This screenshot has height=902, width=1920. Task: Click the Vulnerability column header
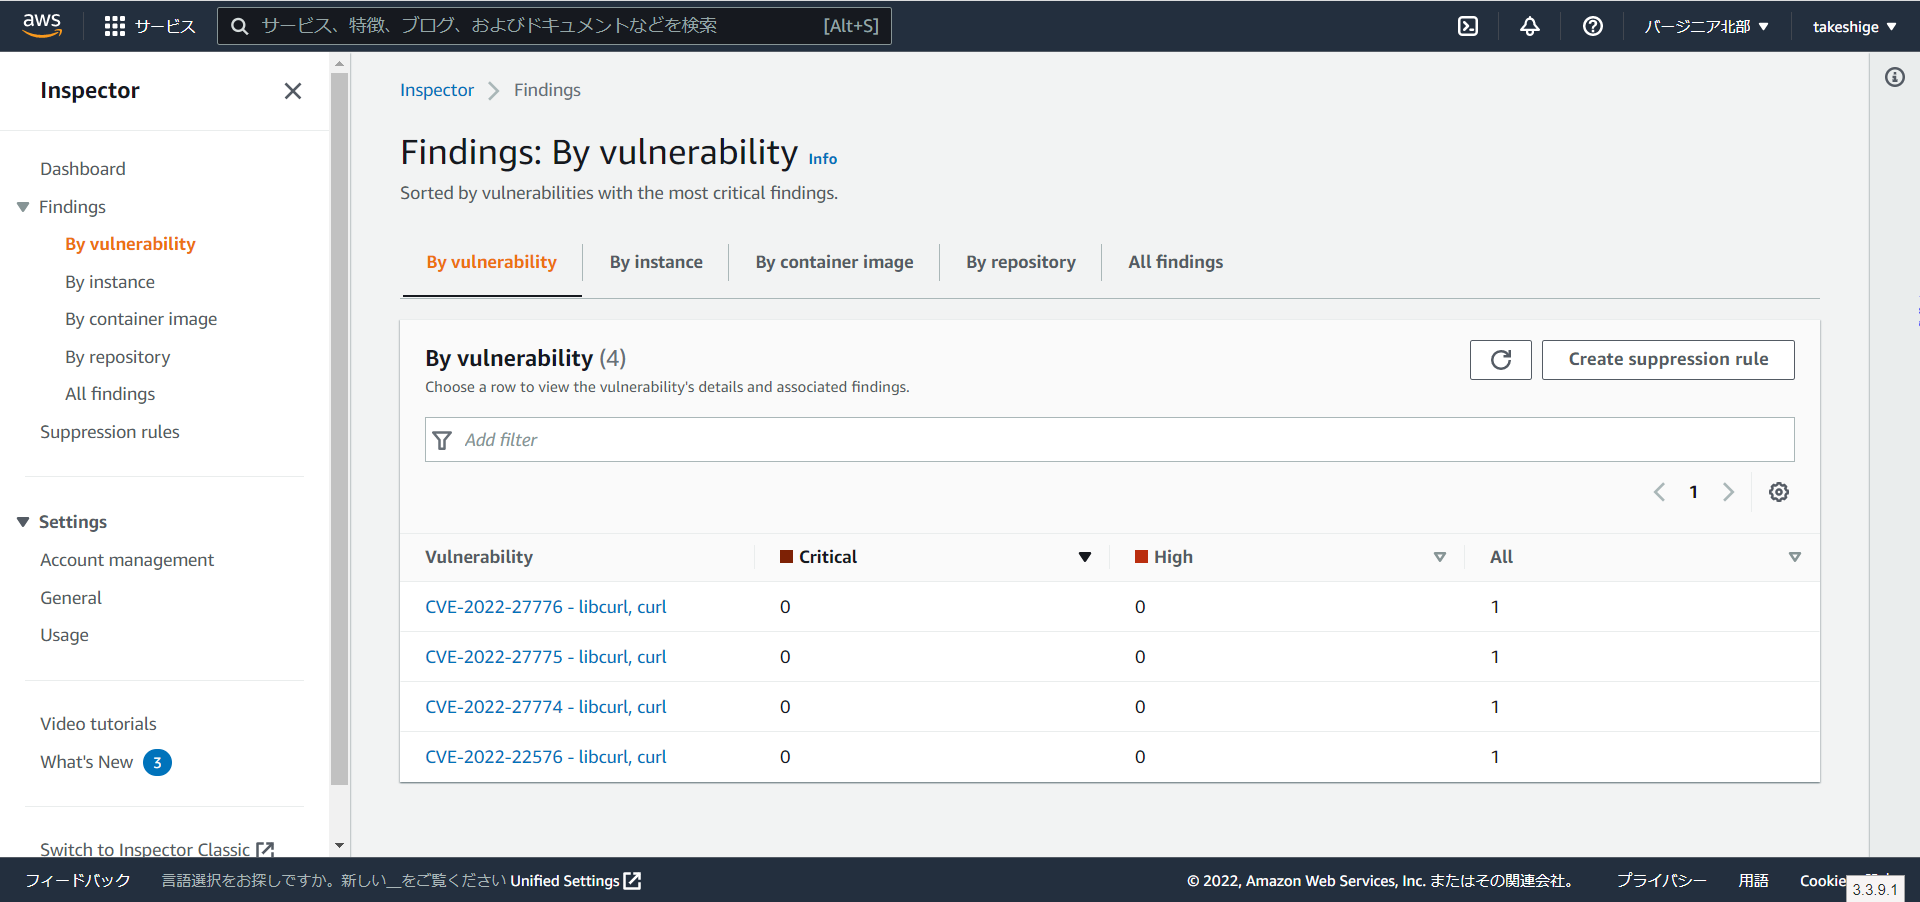(479, 557)
